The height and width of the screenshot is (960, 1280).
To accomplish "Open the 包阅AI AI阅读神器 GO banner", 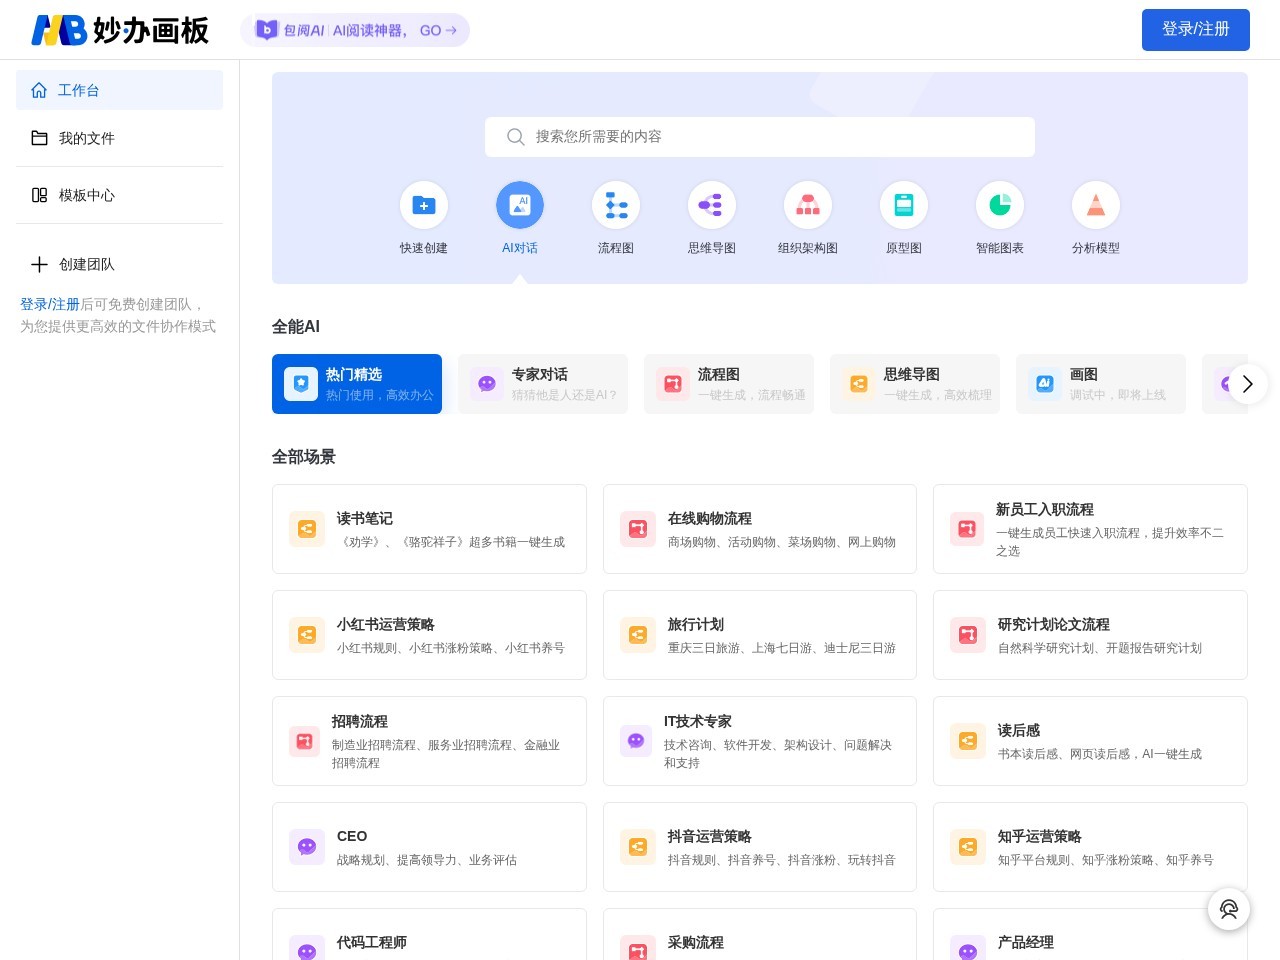I will 355,30.
